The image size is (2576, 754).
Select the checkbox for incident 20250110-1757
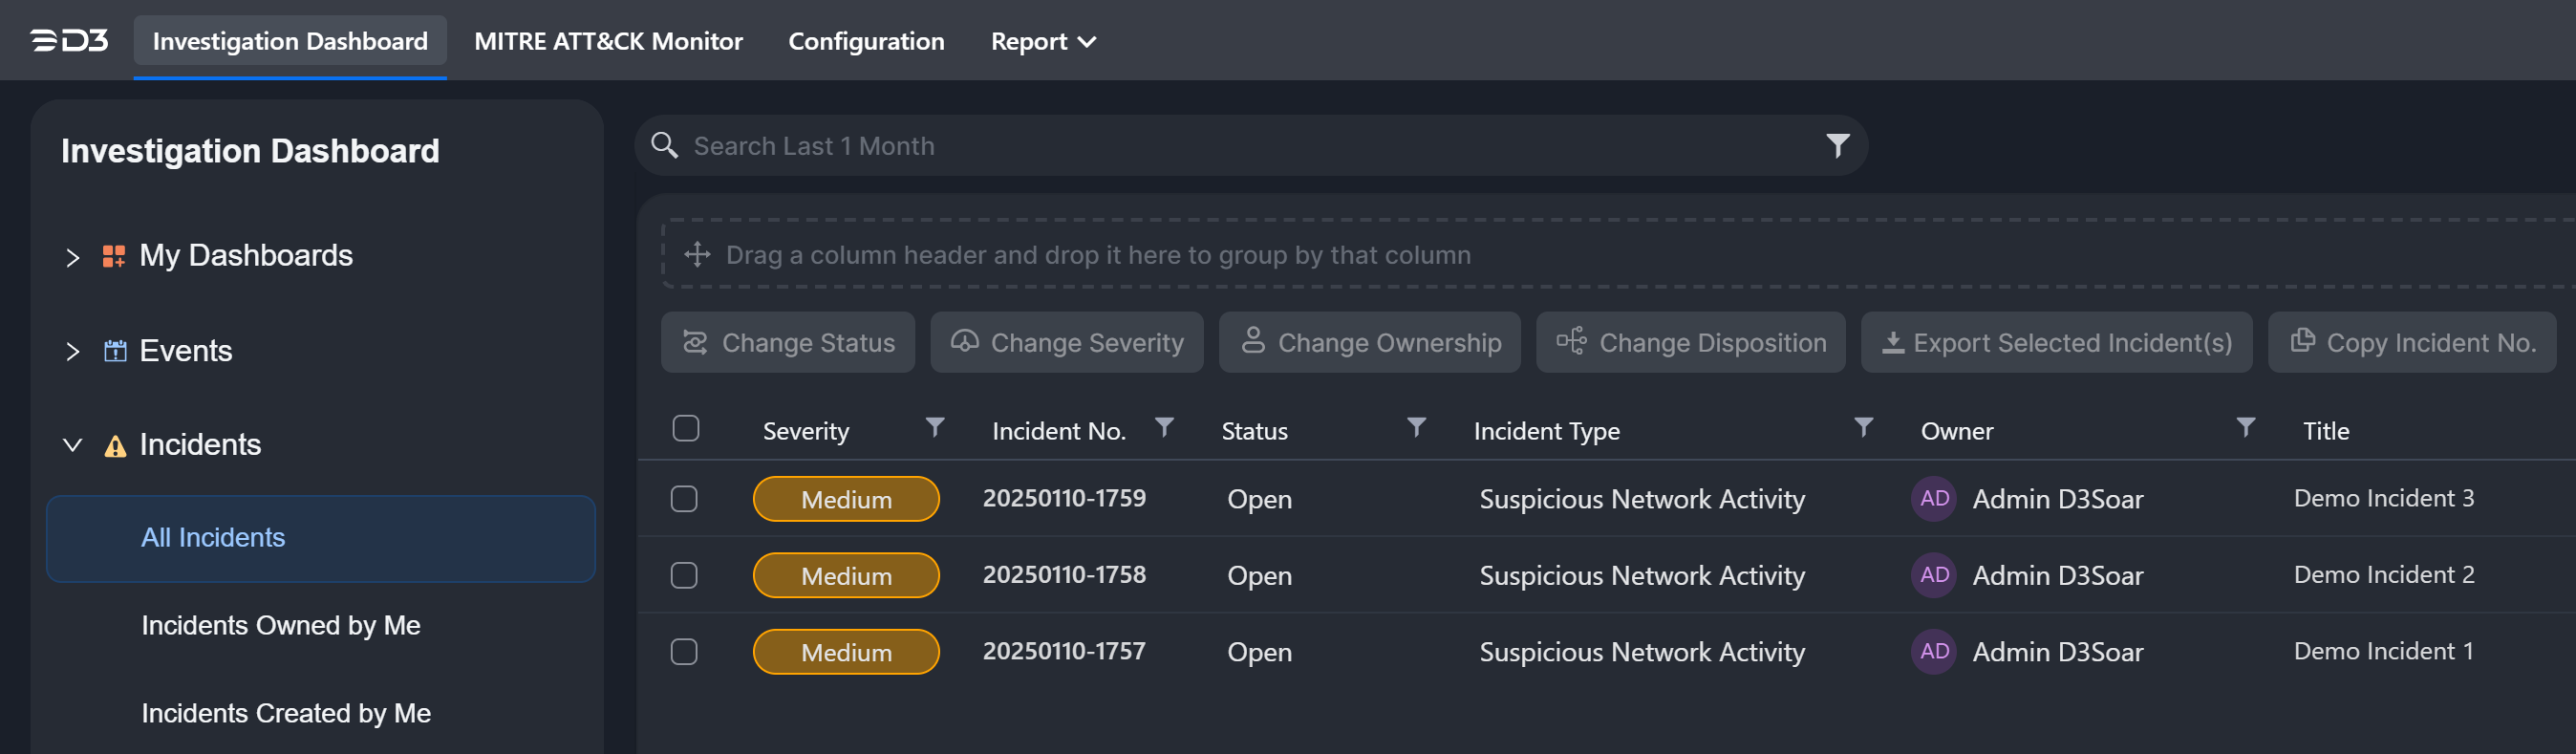coord(684,652)
